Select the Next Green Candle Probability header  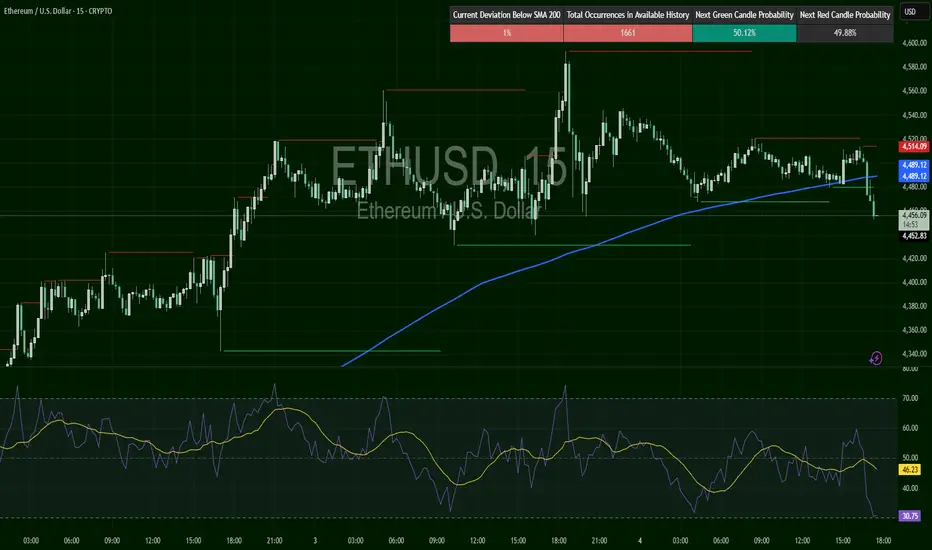[x=744, y=15]
